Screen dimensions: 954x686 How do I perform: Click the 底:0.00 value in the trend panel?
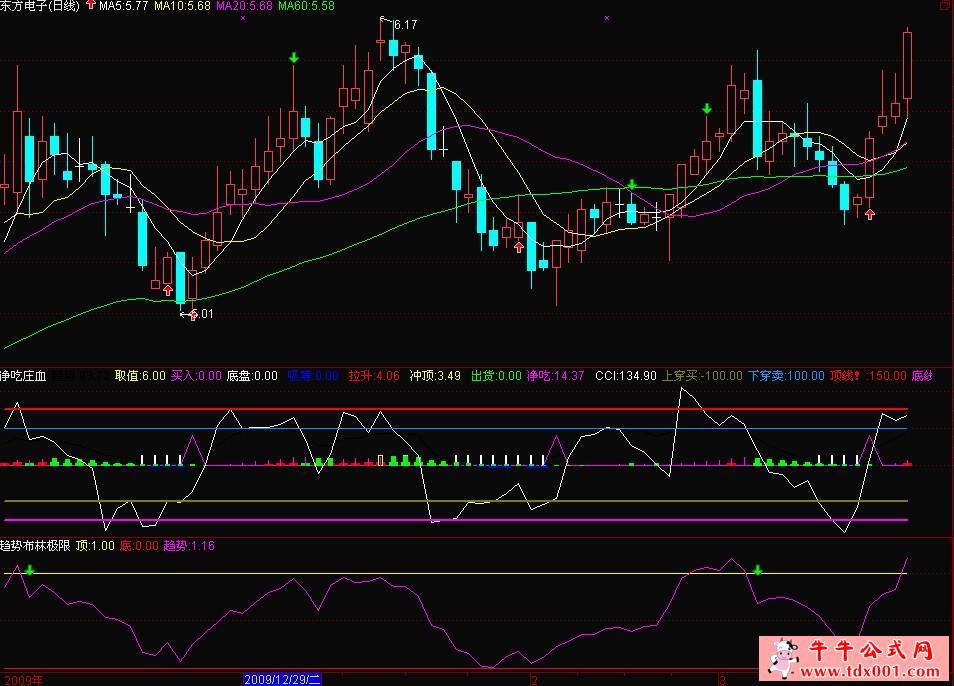[139, 546]
